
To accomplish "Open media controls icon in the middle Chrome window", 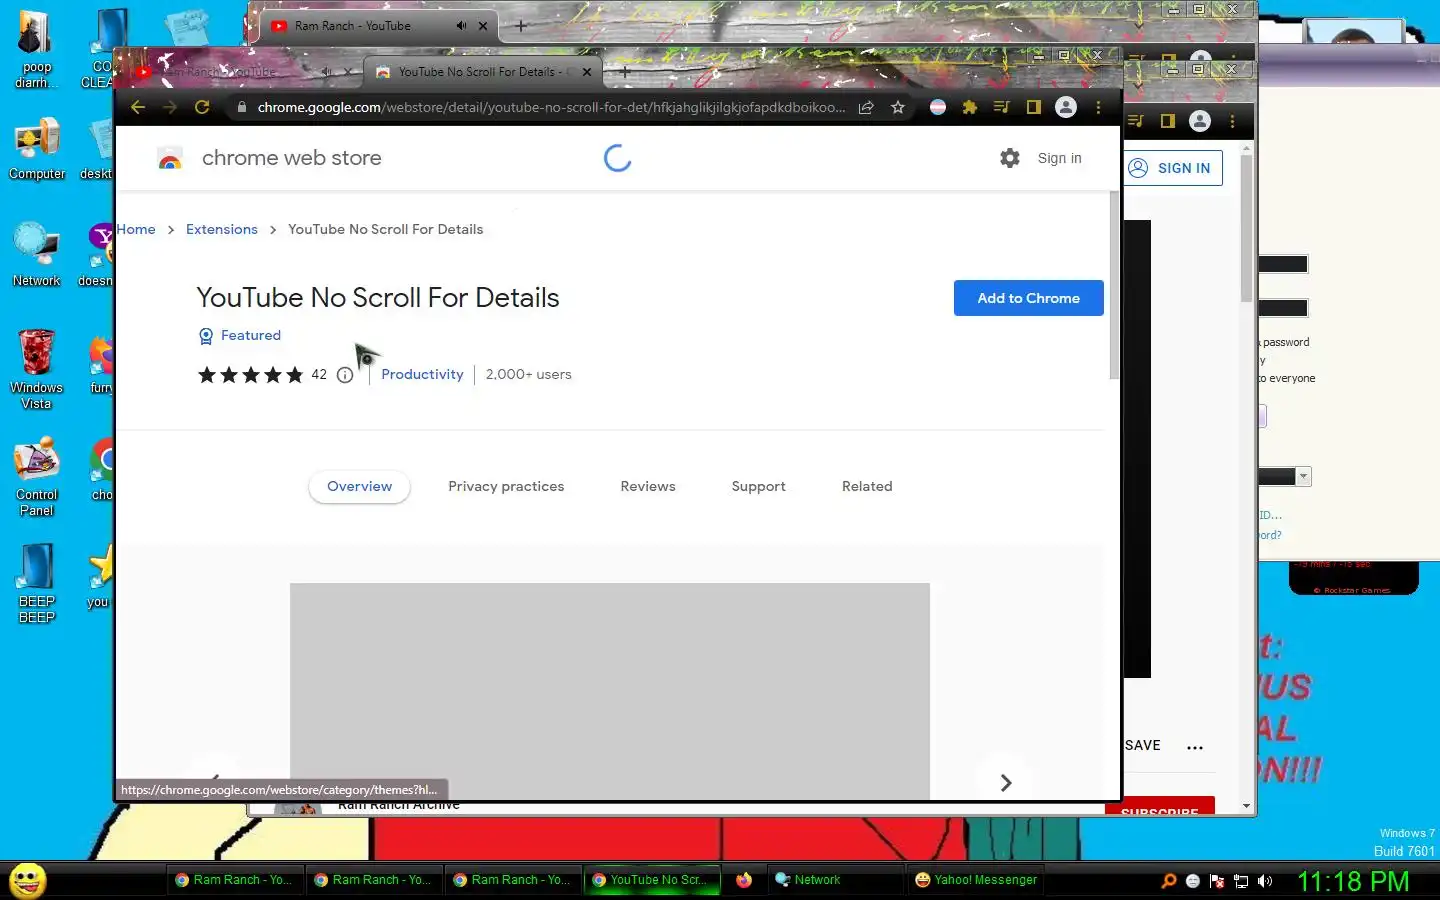I will coord(1136,121).
